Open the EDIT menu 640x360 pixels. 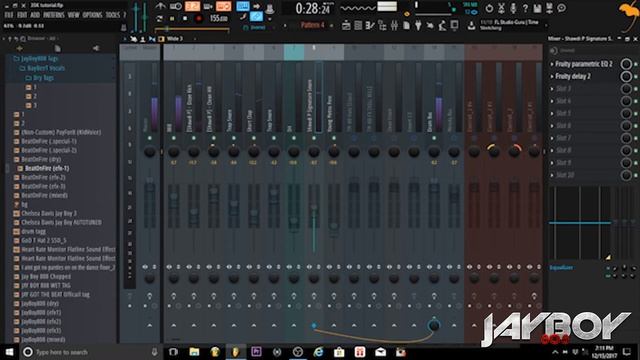[22, 15]
